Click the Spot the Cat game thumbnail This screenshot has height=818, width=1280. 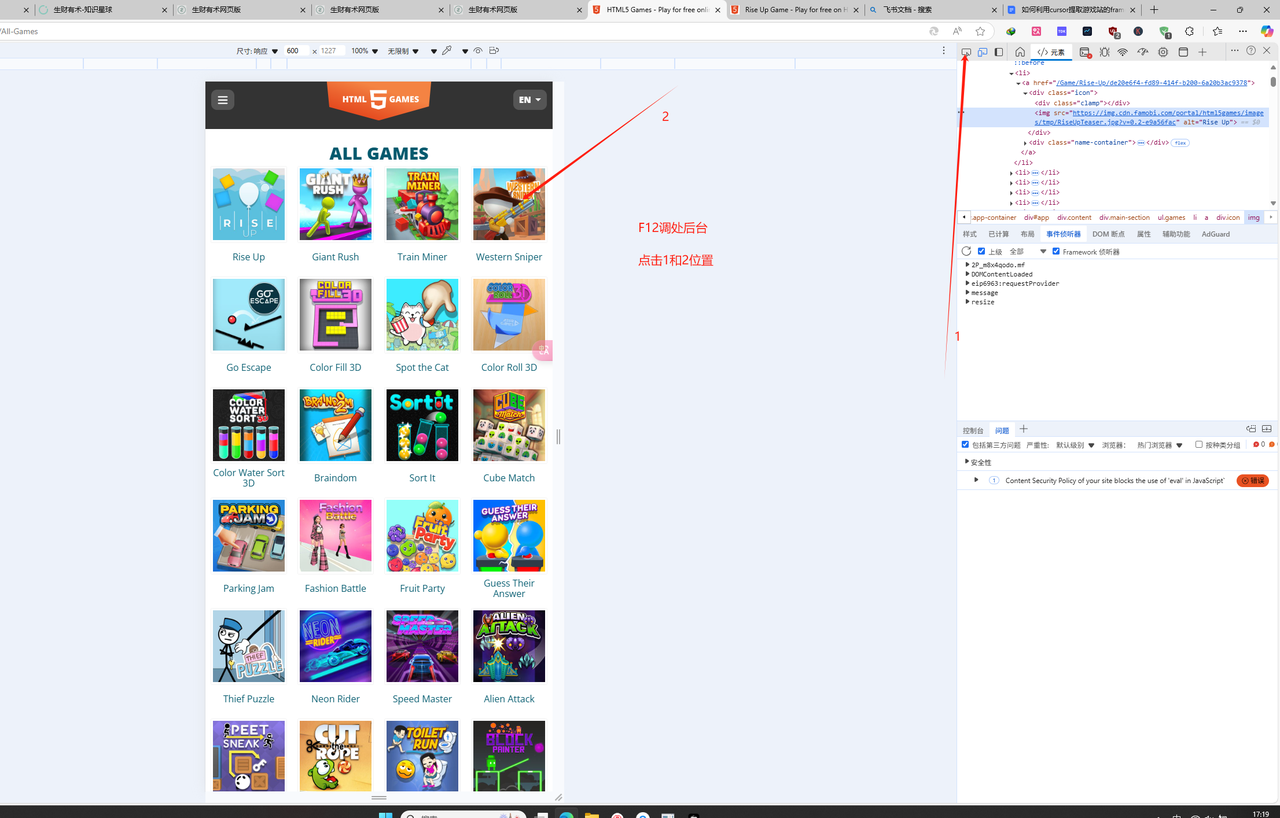[422, 315]
